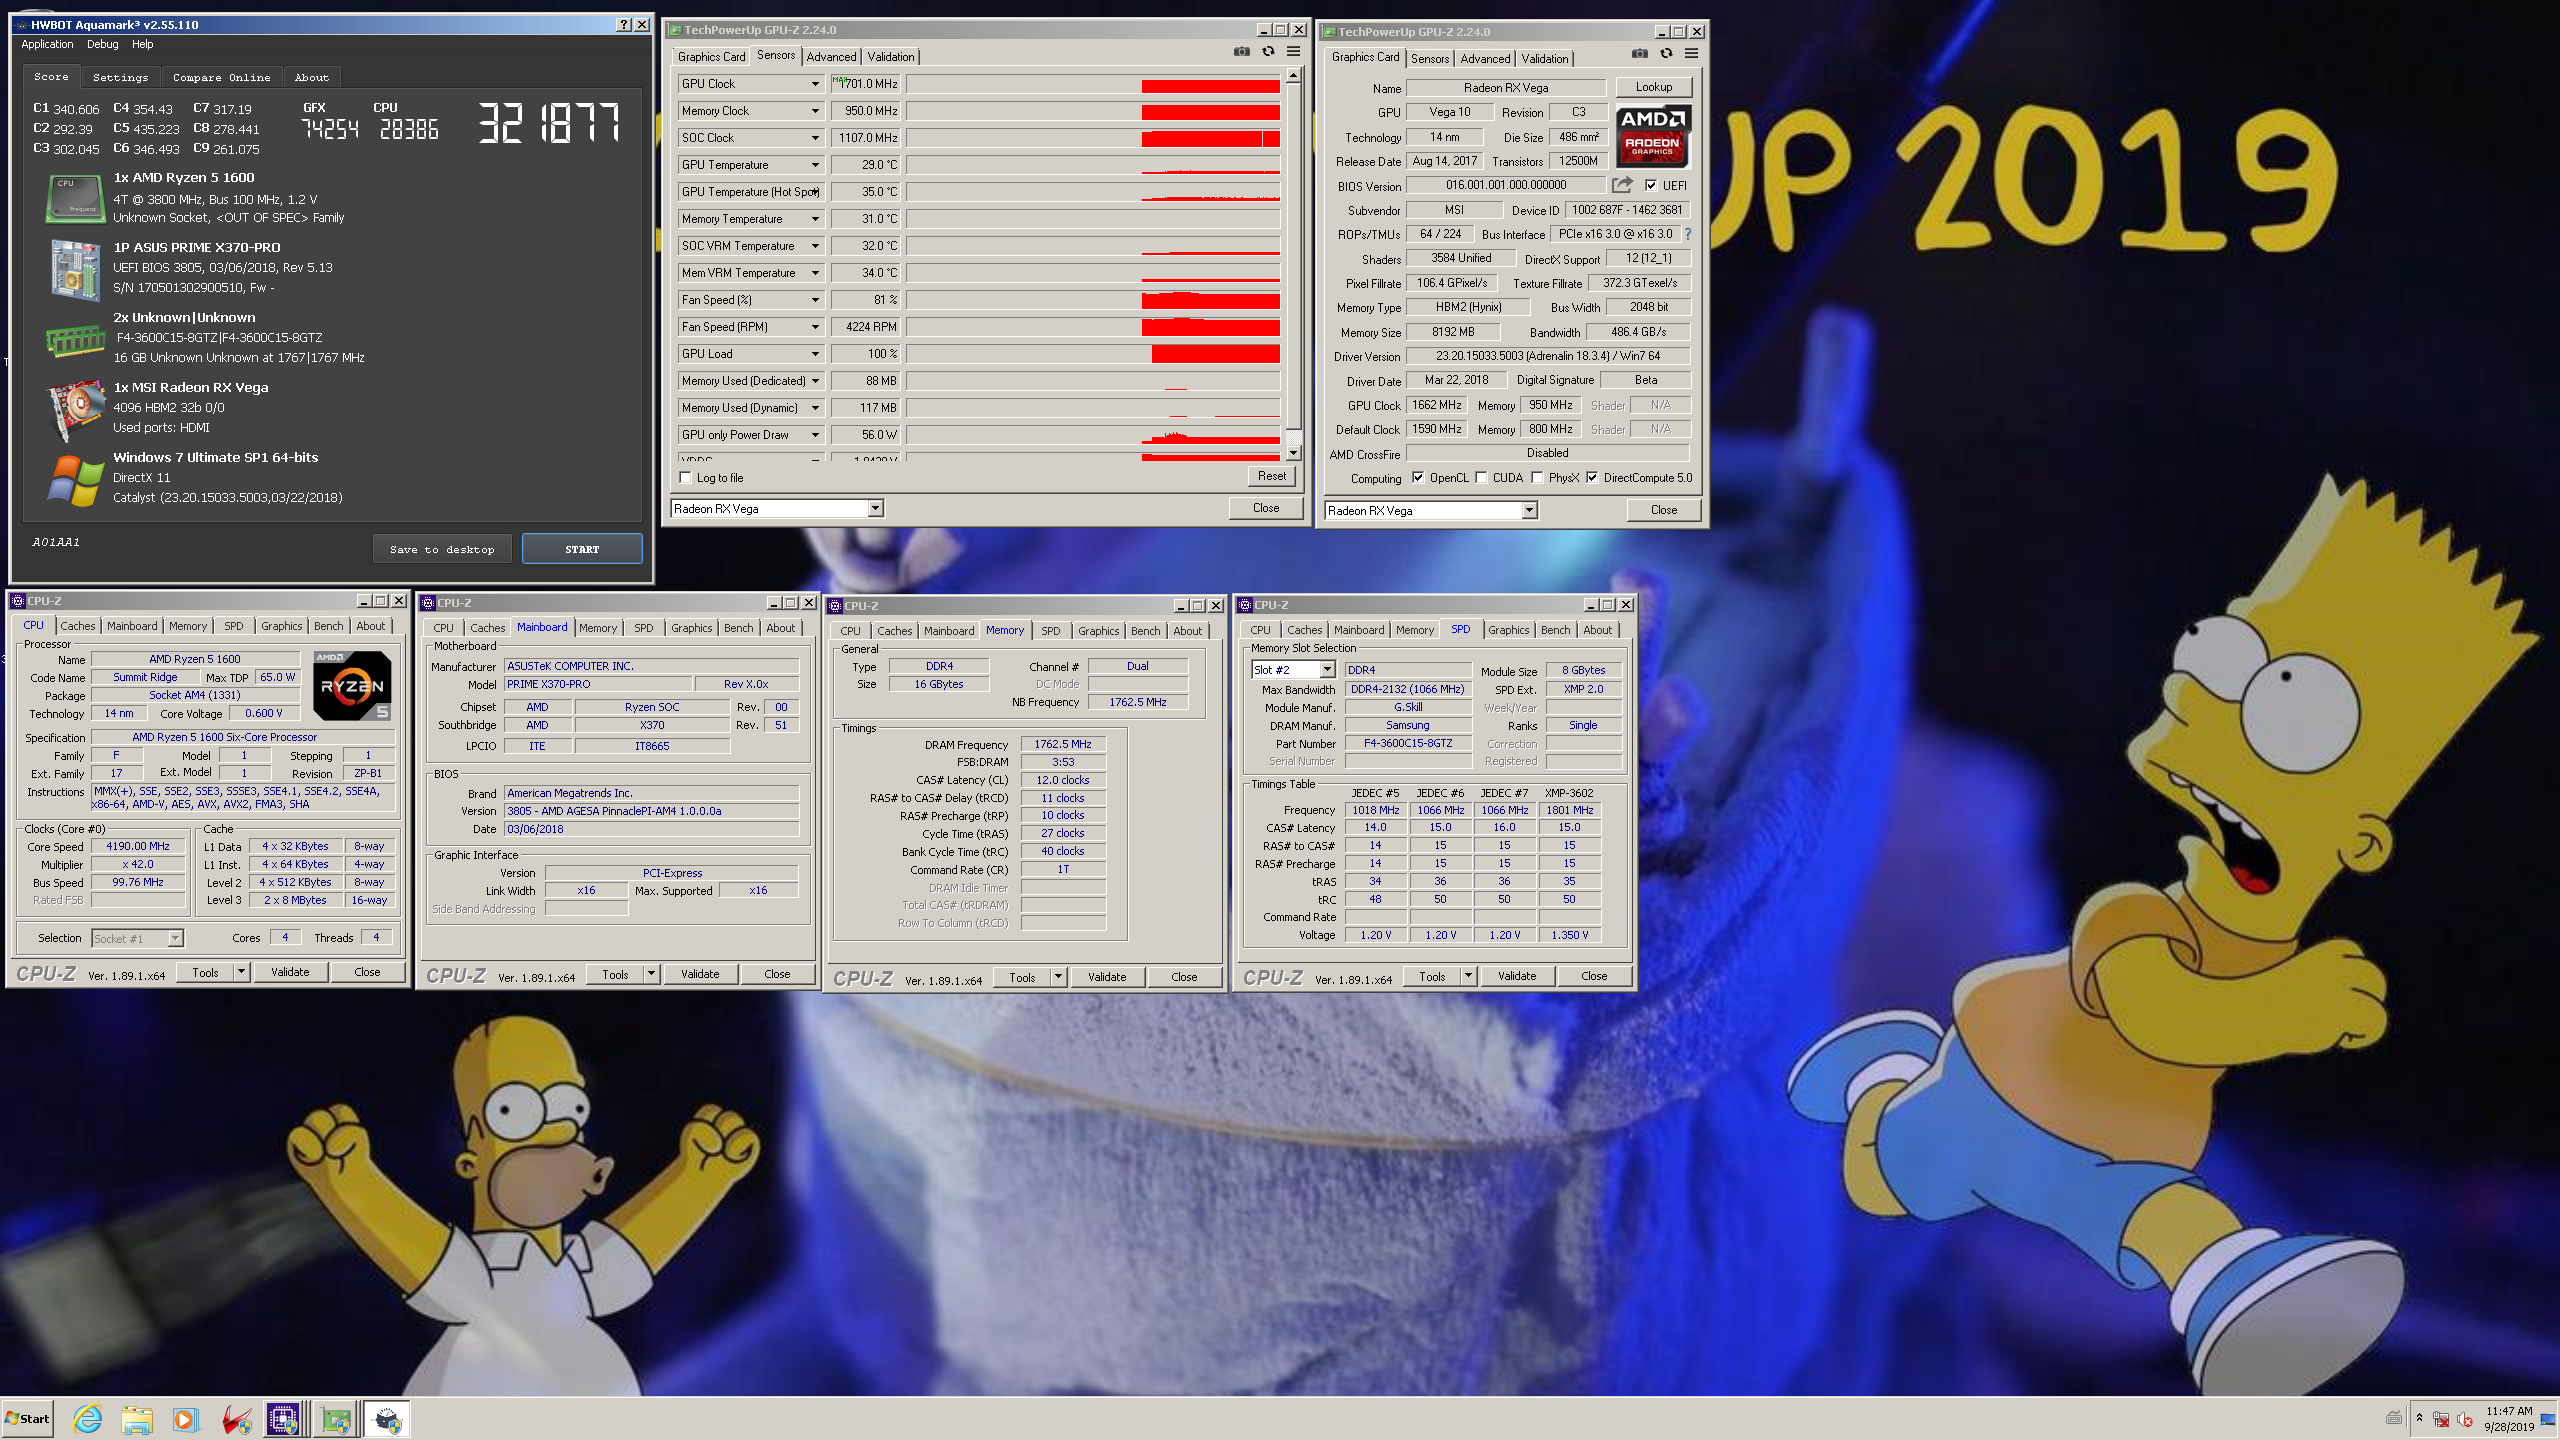This screenshot has height=1440, width=2560.
Task: Switch to Advanced tab in GPU-Z Sensors window
Action: click(x=831, y=57)
